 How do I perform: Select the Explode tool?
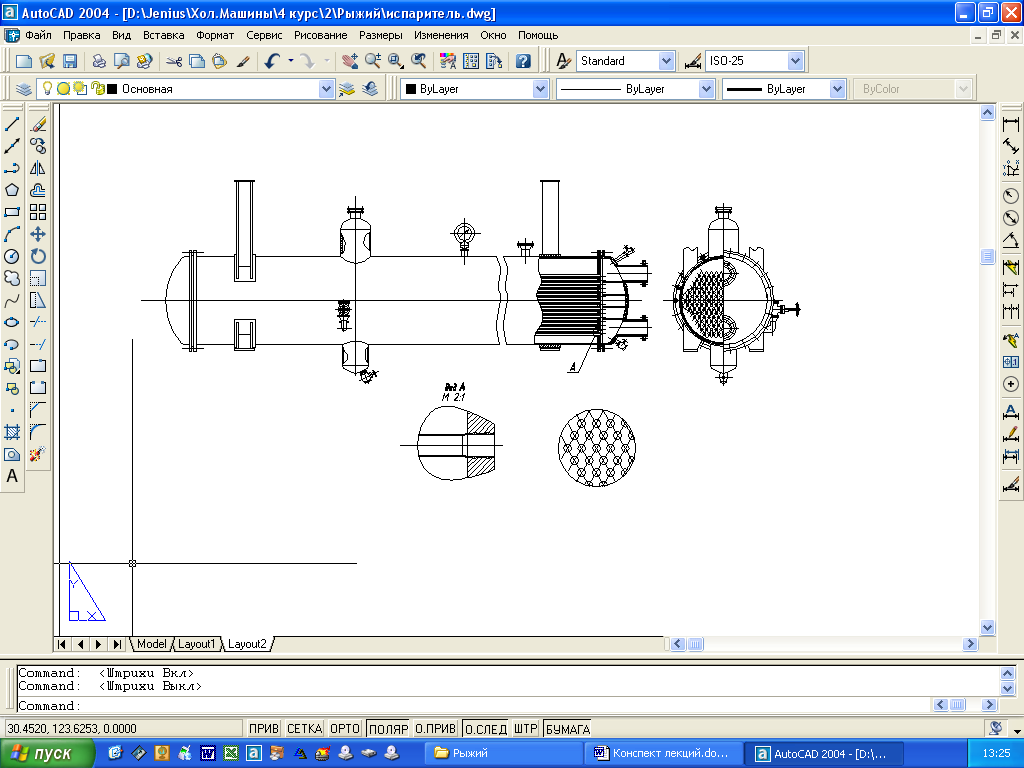click(x=38, y=454)
